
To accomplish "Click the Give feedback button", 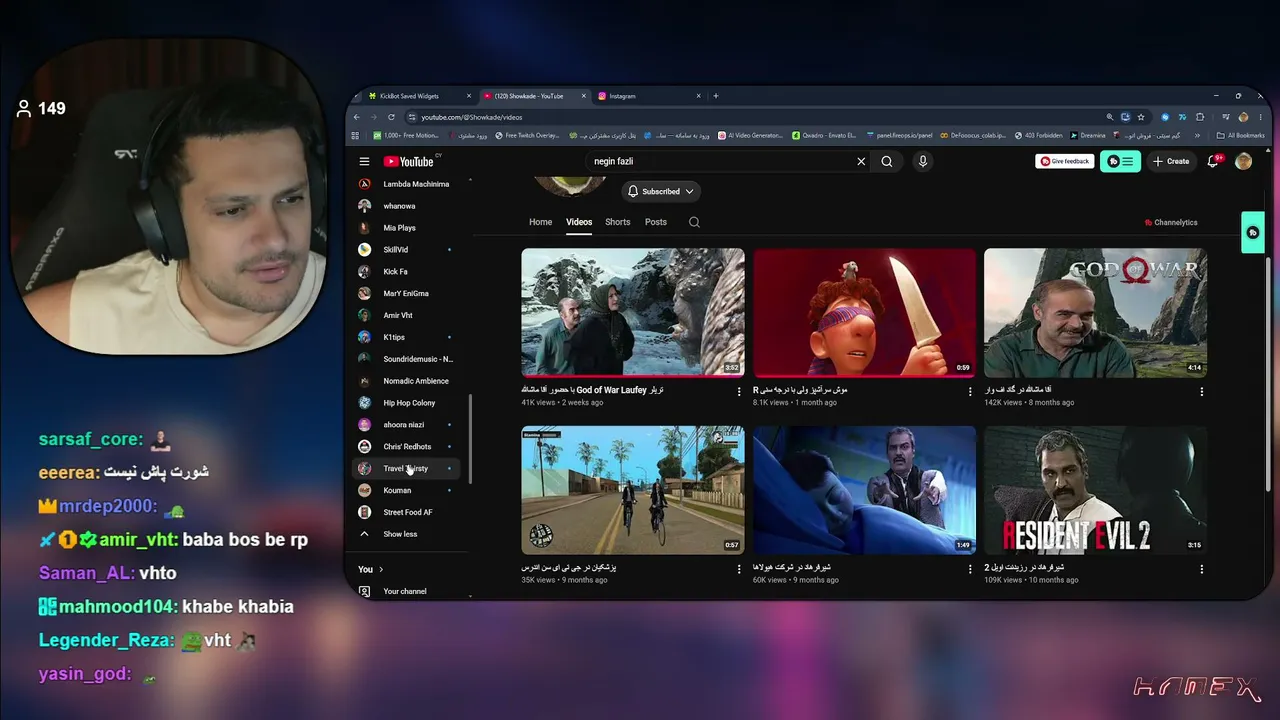I will point(1064,161).
